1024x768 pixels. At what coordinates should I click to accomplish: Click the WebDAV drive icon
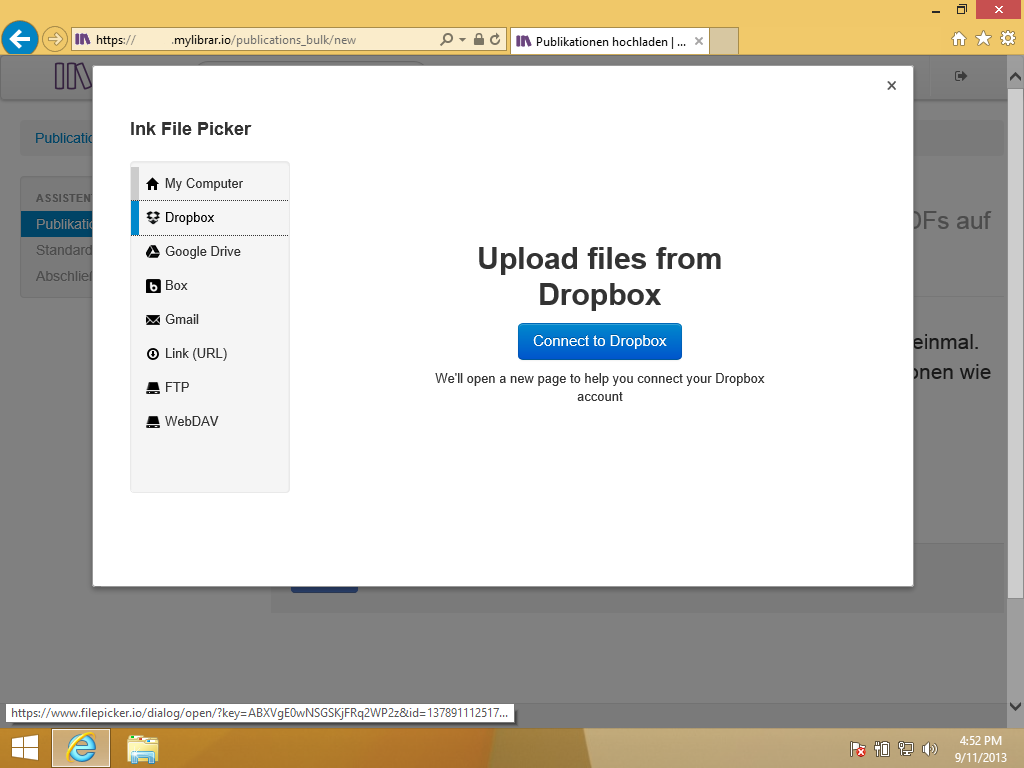tap(153, 422)
